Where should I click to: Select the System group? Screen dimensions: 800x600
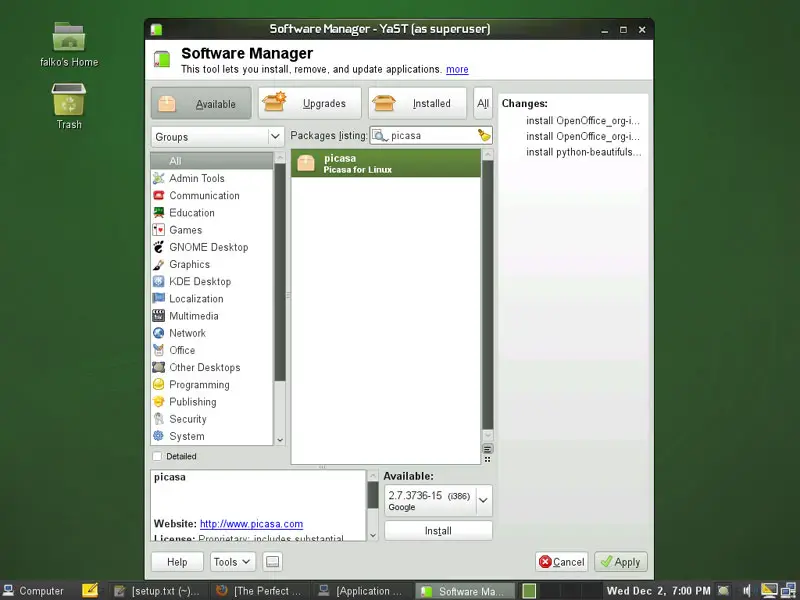[212, 436]
